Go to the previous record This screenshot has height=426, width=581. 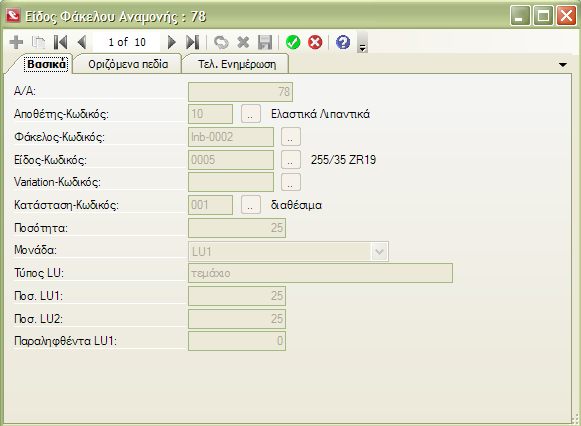point(82,42)
